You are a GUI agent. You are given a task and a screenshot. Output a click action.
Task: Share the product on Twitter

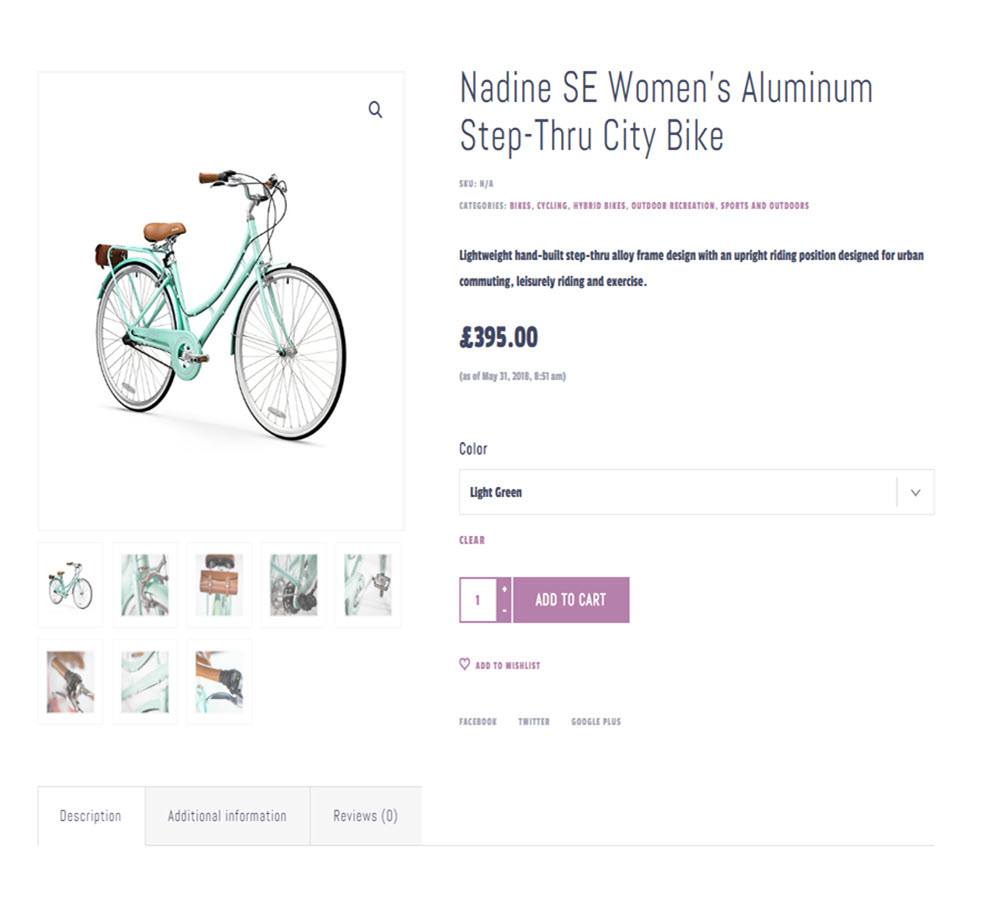[x=534, y=721]
